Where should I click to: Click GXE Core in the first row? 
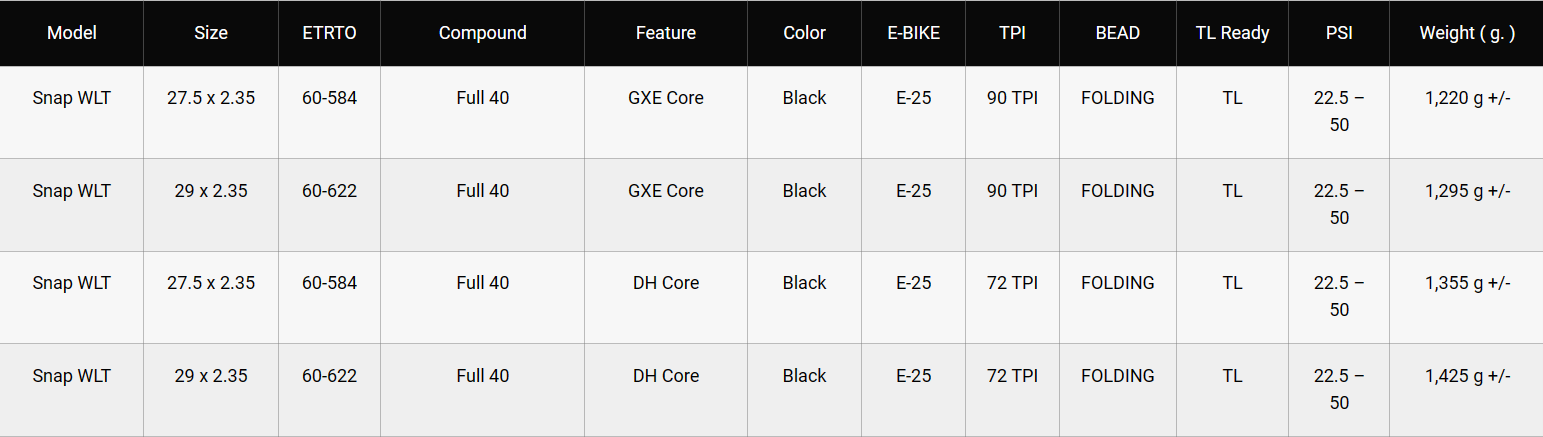click(x=666, y=98)
